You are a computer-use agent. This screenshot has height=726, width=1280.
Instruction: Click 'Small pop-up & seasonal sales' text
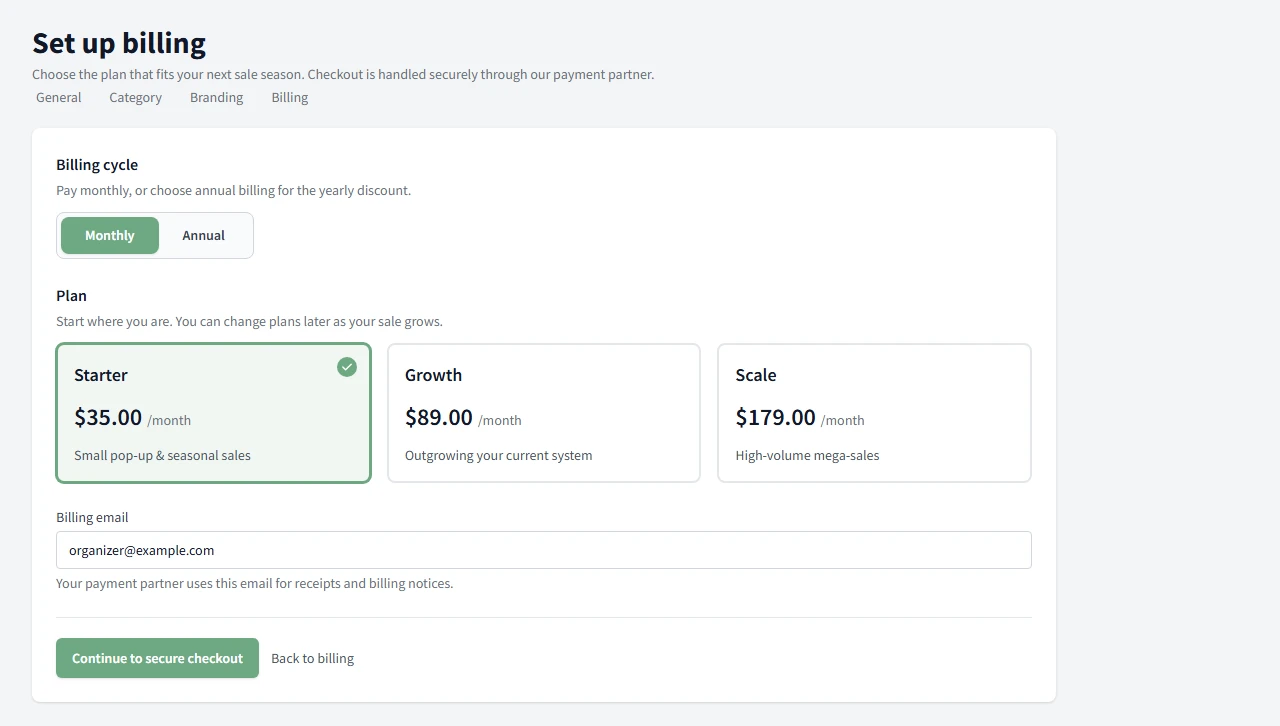(x=162, y=456)
